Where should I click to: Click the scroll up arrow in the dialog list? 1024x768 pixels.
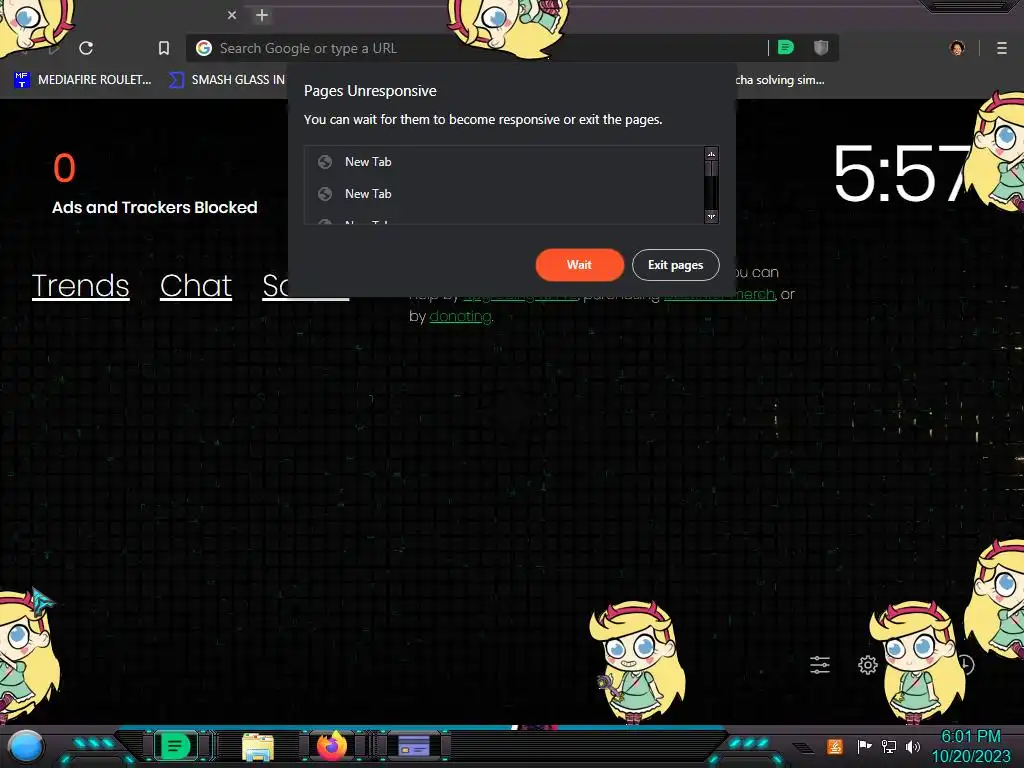pos(711,153)
